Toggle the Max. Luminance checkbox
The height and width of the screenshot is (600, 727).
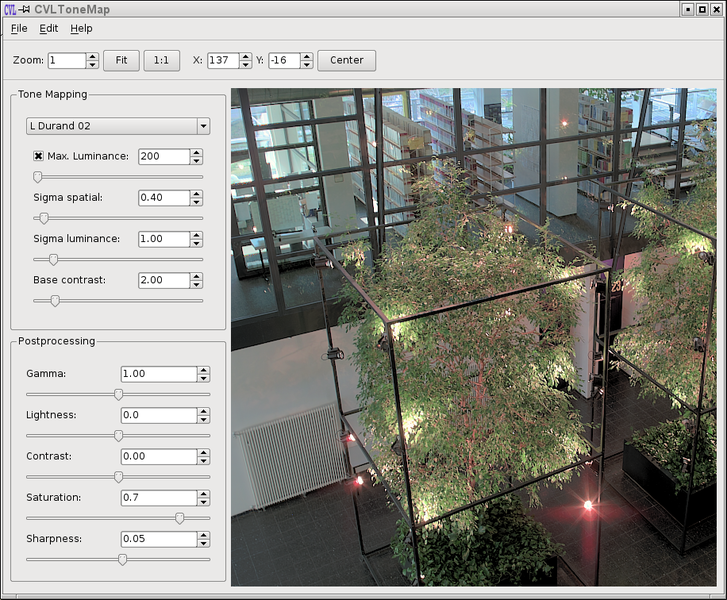(x=38, y=156)
